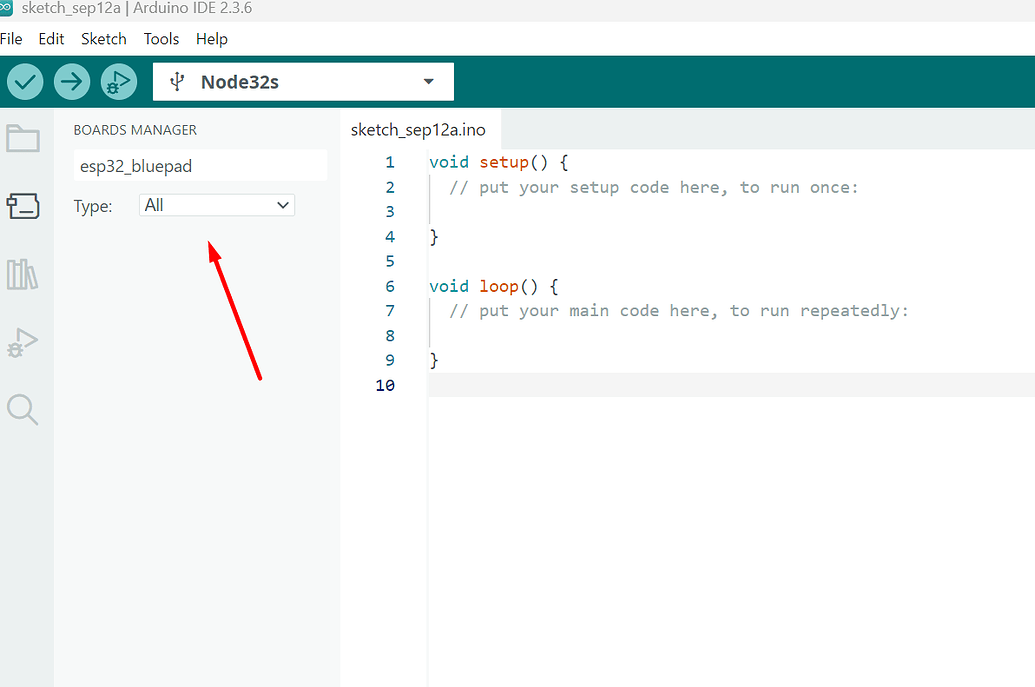This screenshot has width=1035, height=687.
Task: Open the Sketchbook folder sidebar icon
Action: point(22,138)
